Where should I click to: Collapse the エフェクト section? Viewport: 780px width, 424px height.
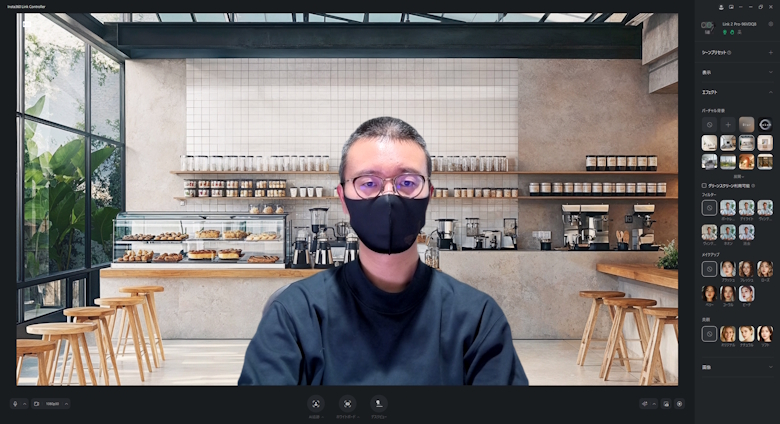point(770,92)
